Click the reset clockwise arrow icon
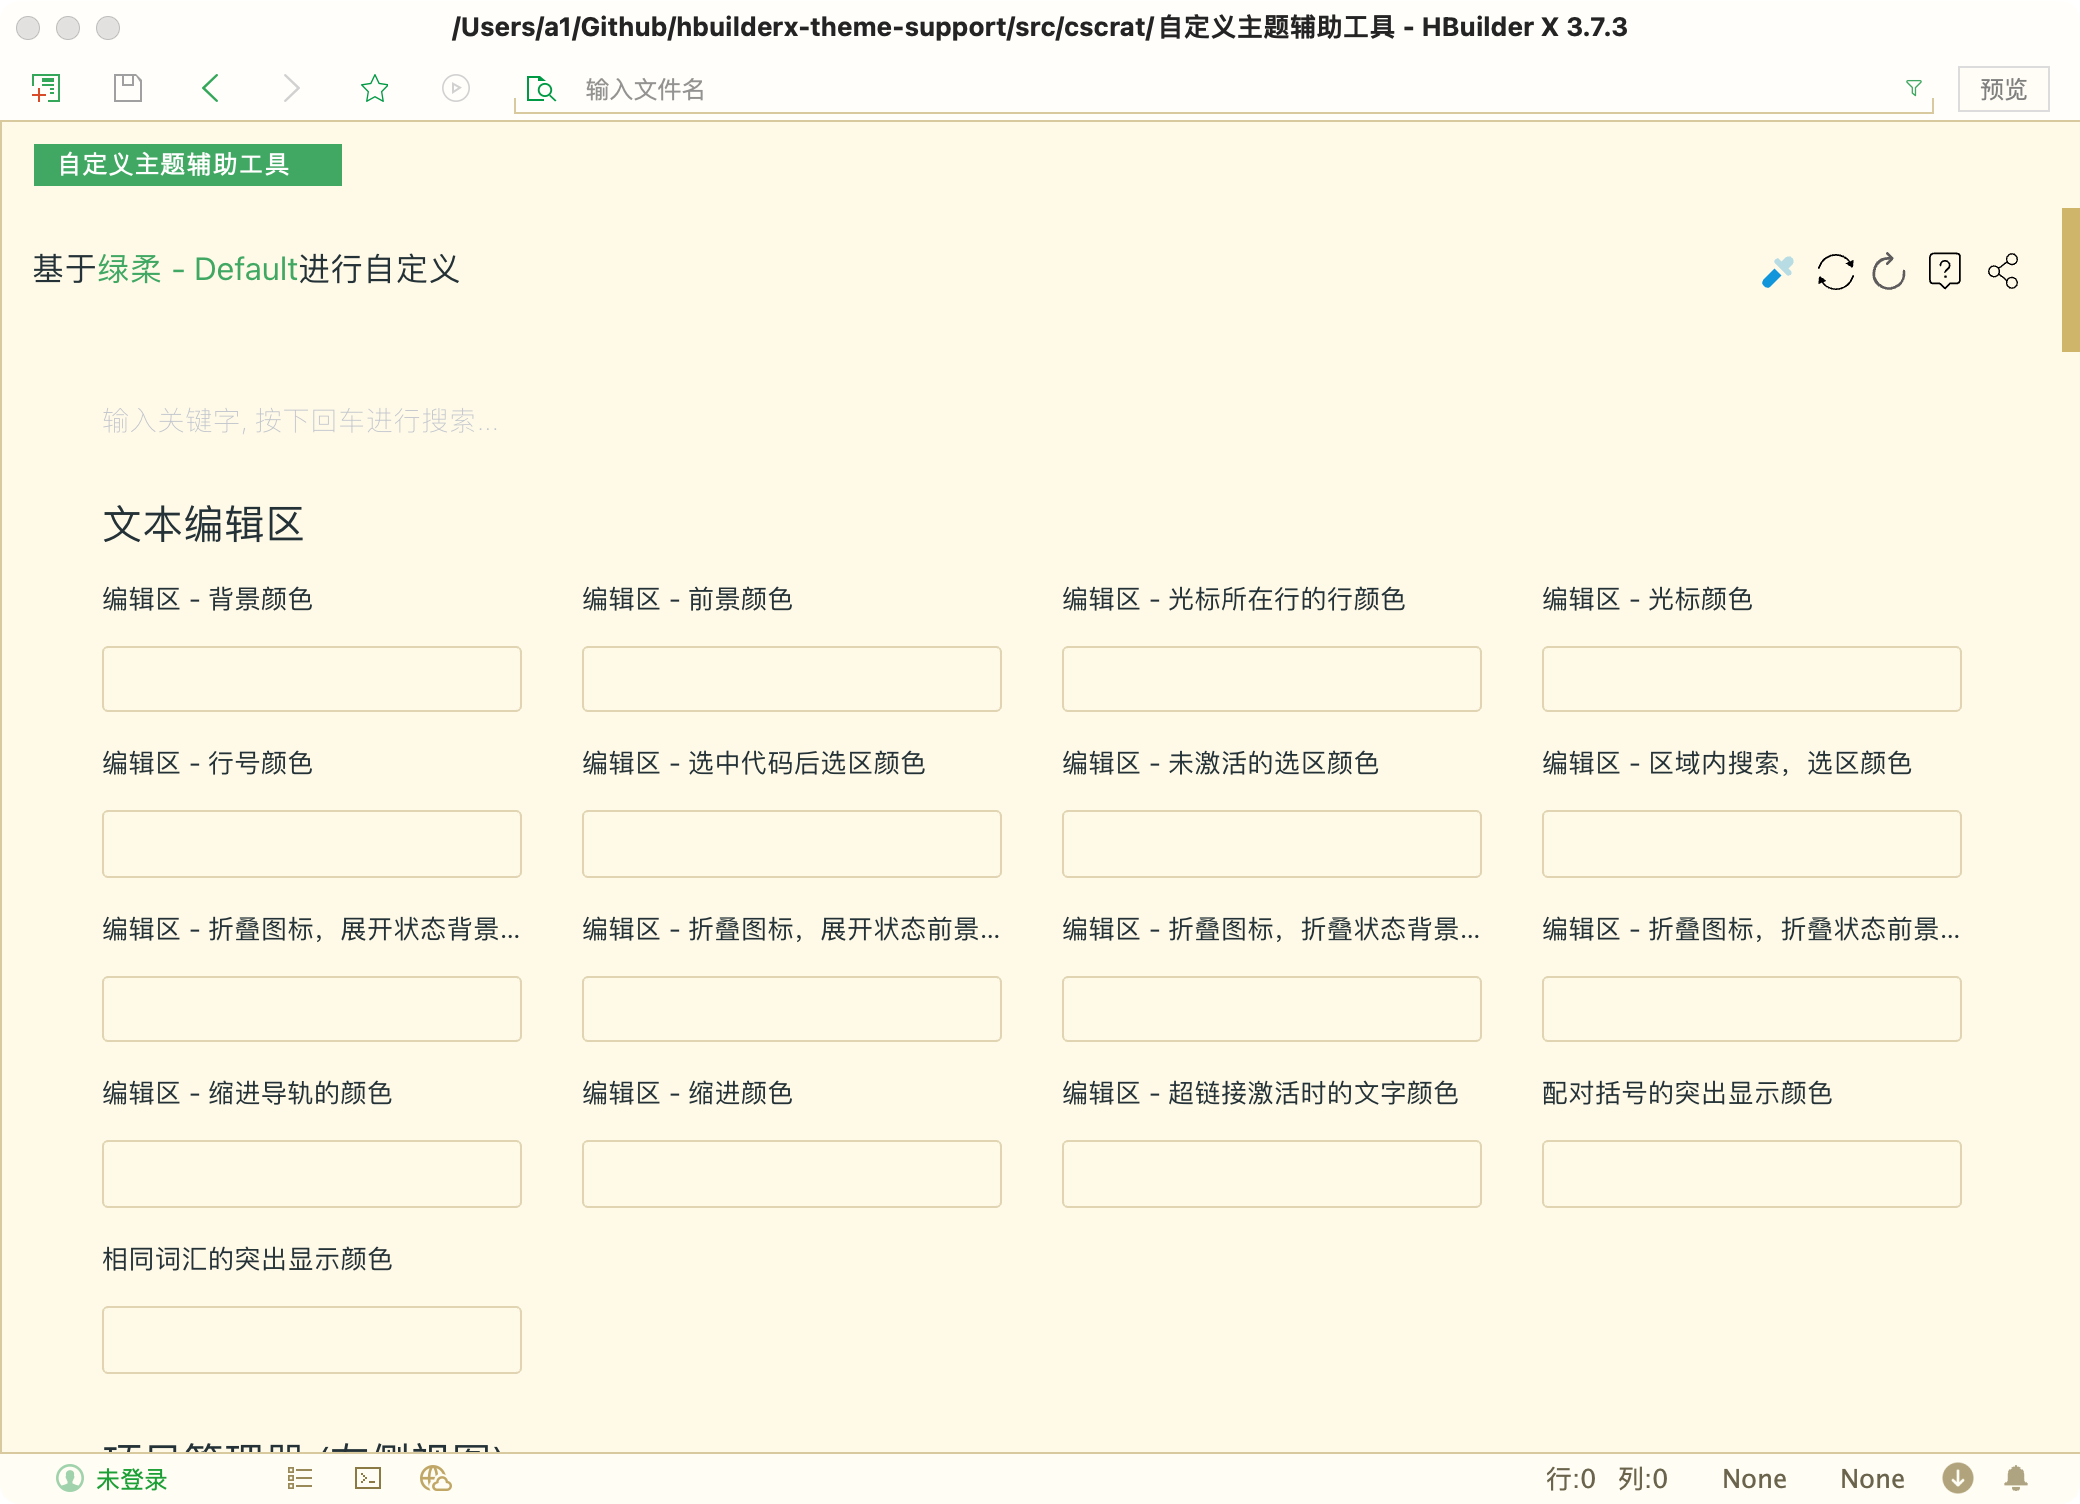The image size is (2080, 1504). pos(1889,271)
